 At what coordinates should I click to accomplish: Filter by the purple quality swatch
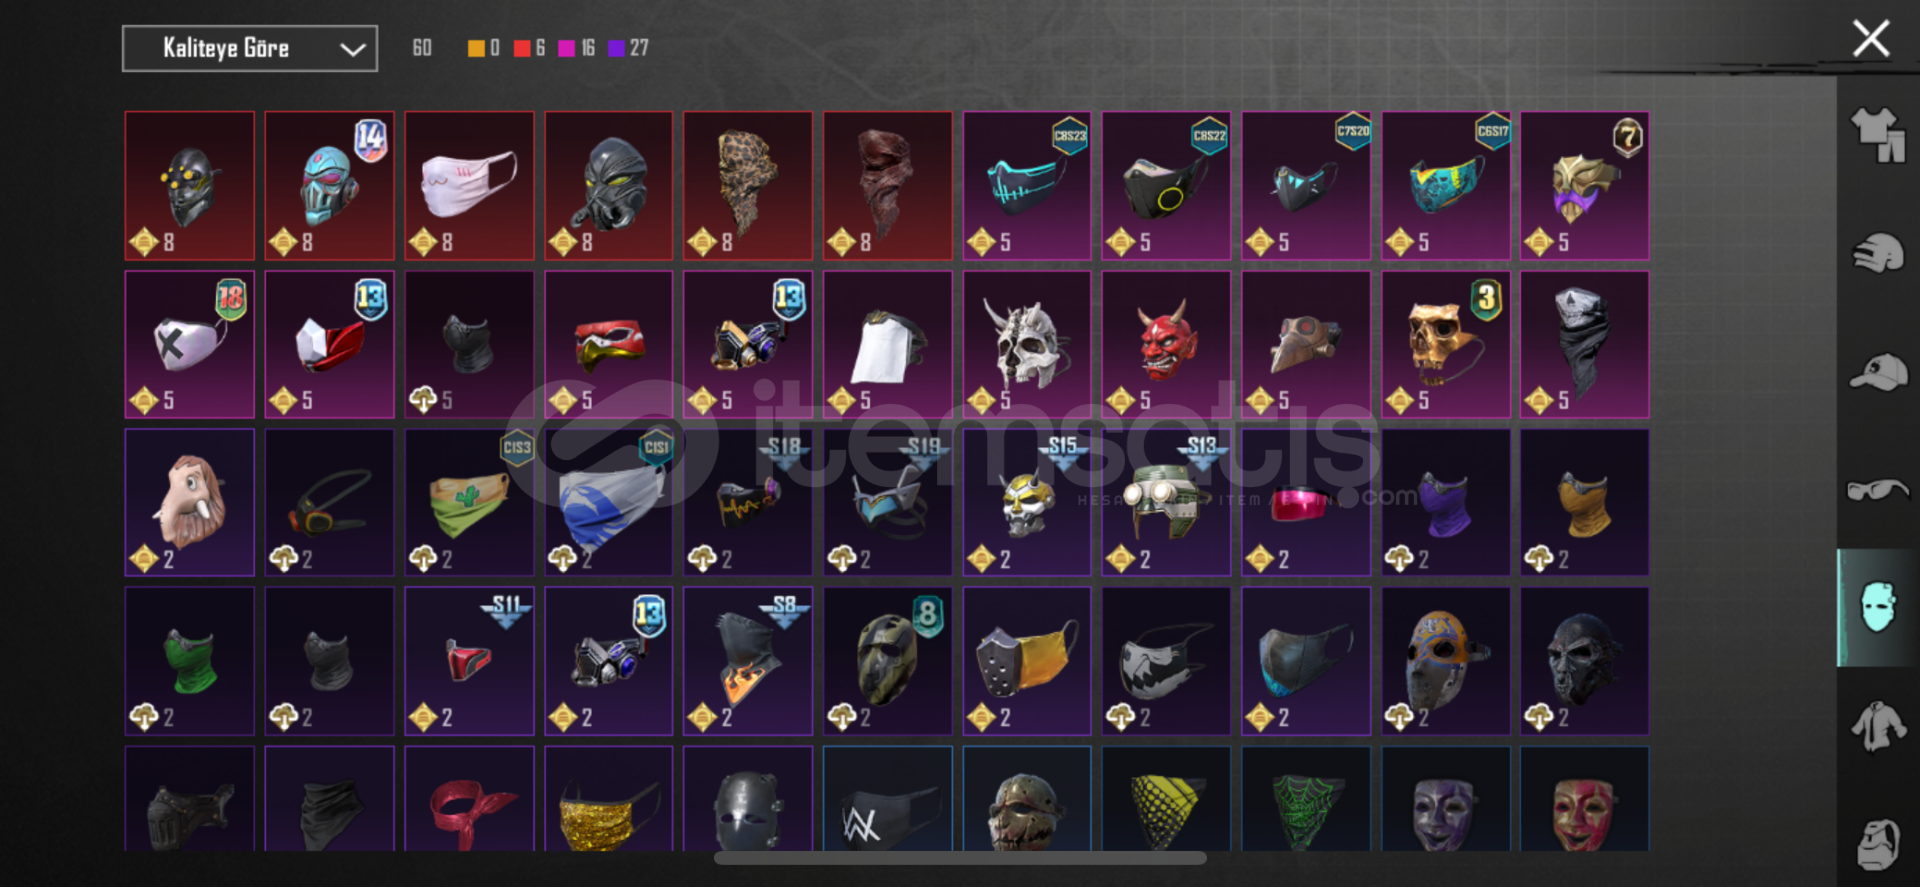tap(616, 48)
